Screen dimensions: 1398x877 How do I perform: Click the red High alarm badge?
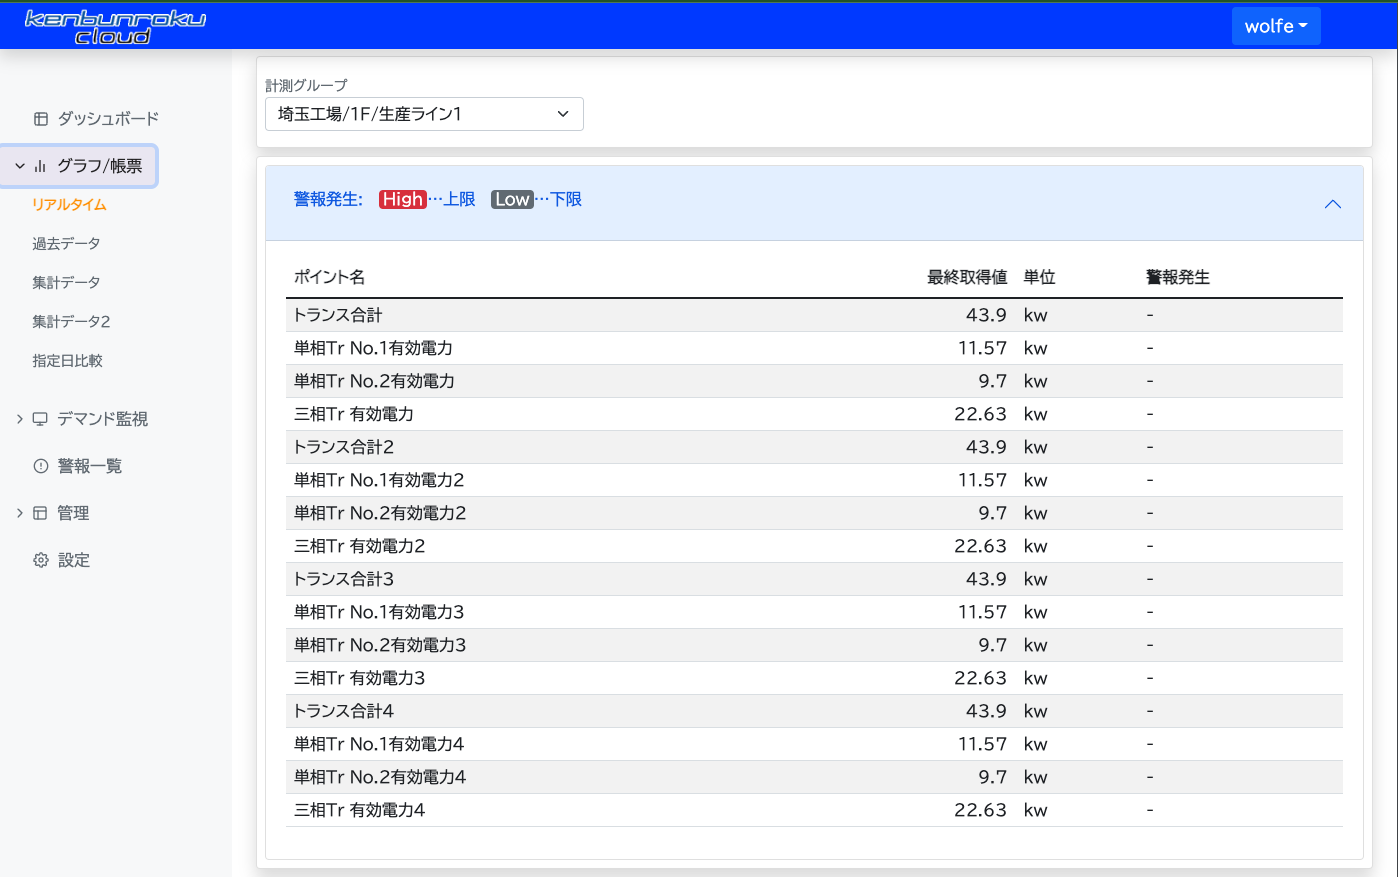(402, 200)
